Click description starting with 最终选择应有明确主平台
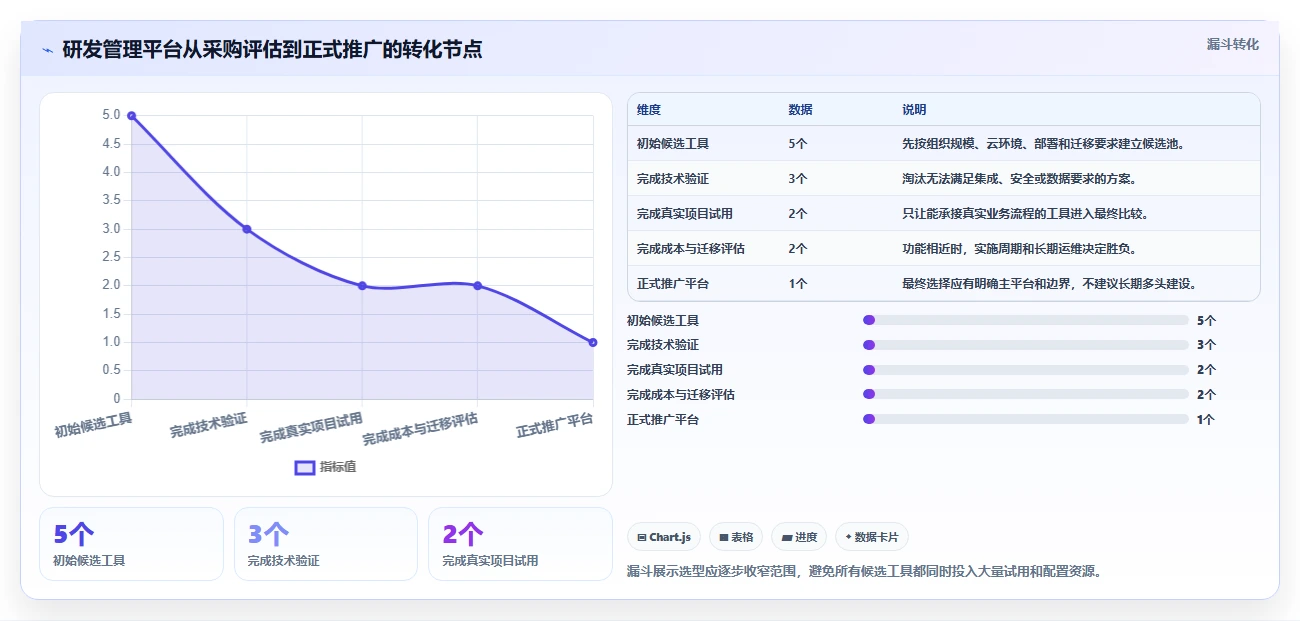Viewport: 1300px width, 621px height. click(x=1050, y=284)
